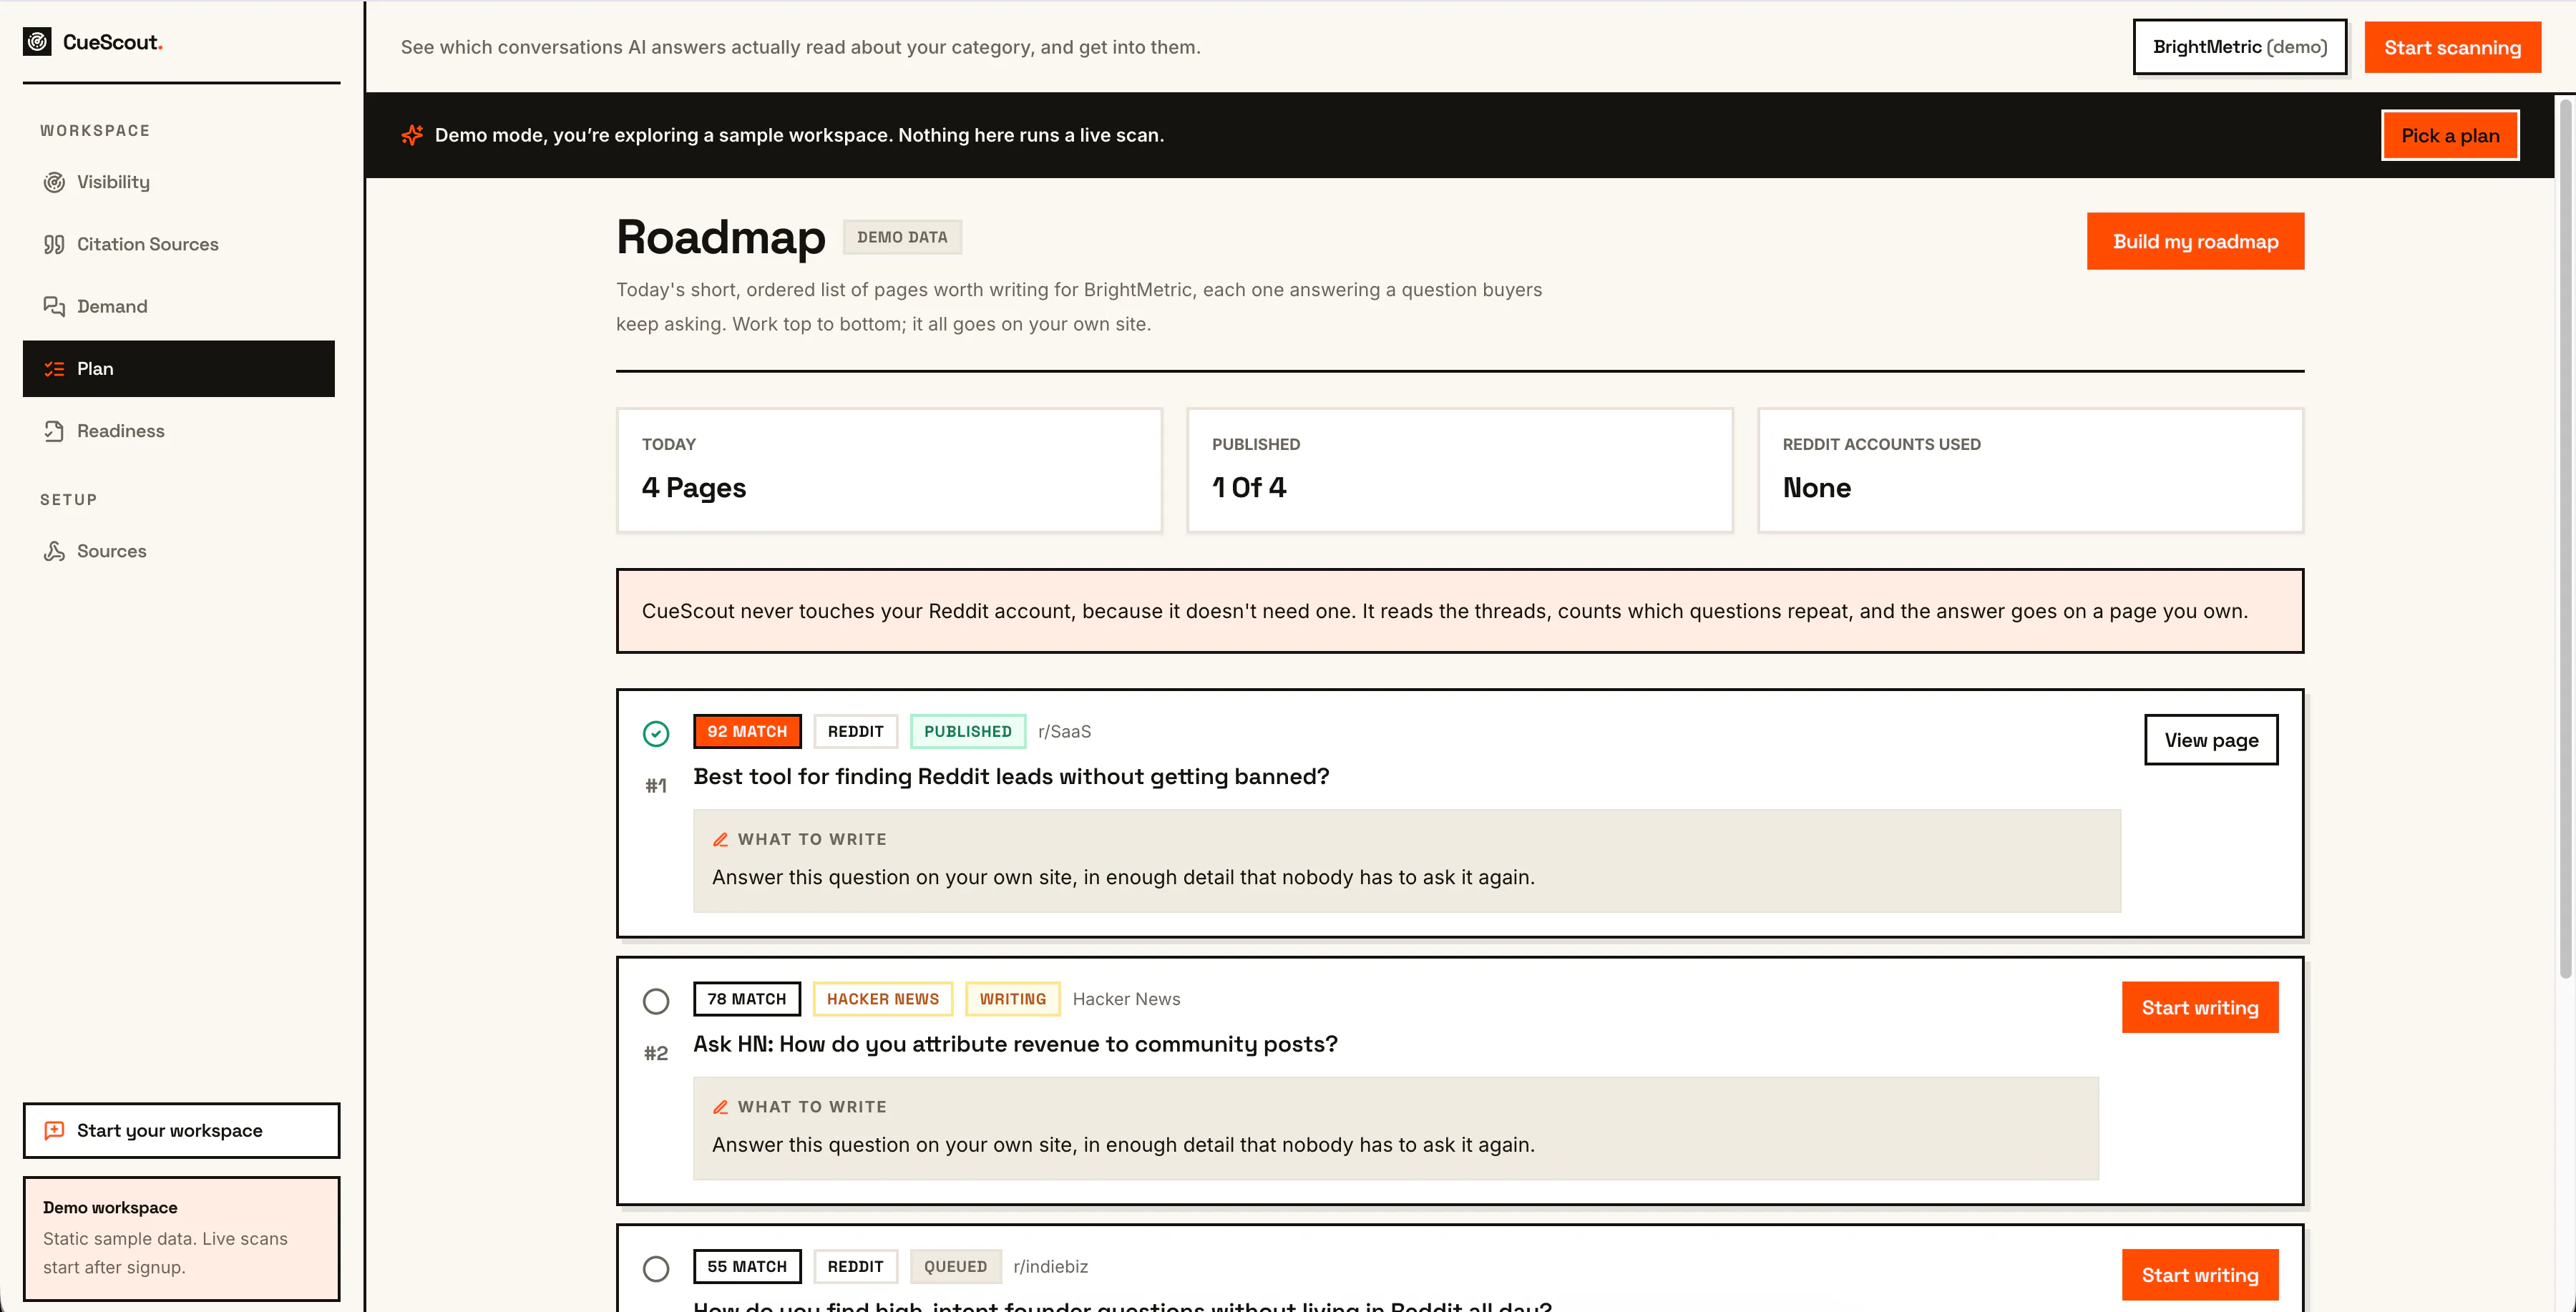Toggle the completed checkmark for item #1
Screen dimensions: 2576x1312
click(656, 734)
